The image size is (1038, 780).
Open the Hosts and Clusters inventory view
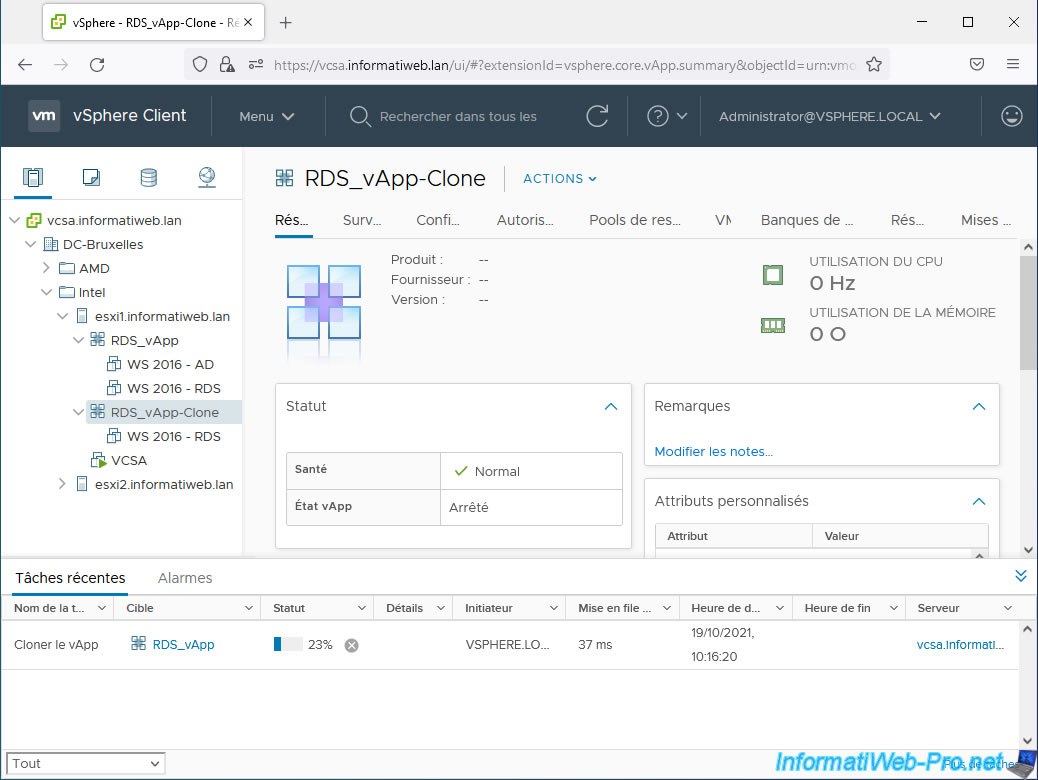pos(33,178)
